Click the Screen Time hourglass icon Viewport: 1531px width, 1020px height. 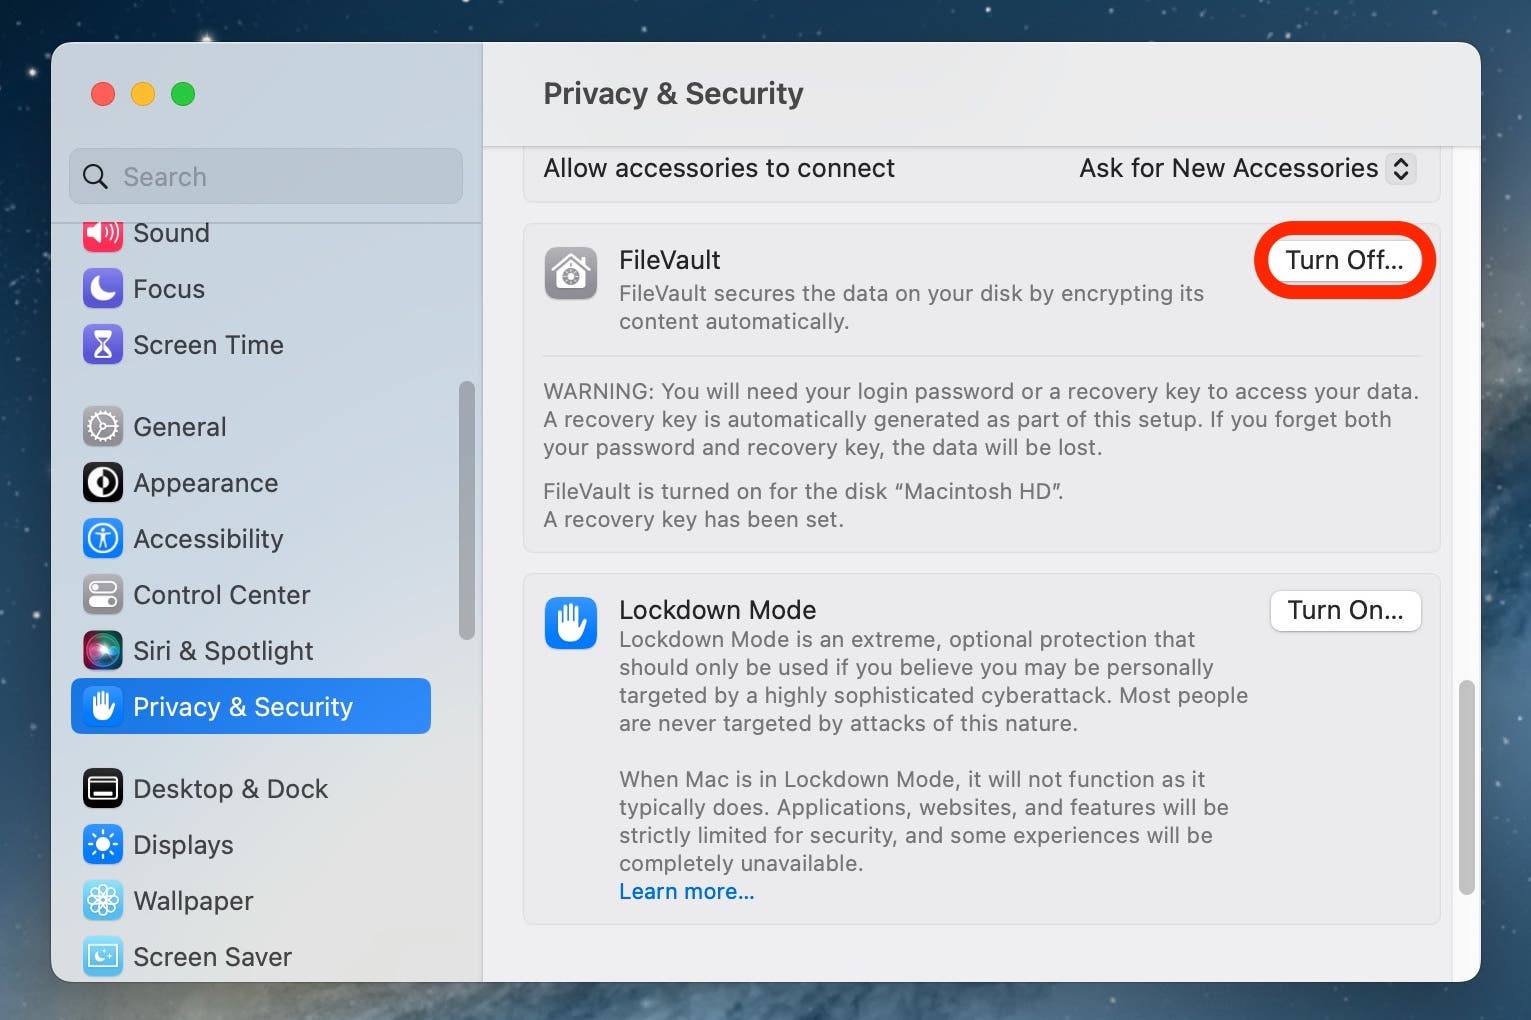pyautogui.click(x=103, y=345)
